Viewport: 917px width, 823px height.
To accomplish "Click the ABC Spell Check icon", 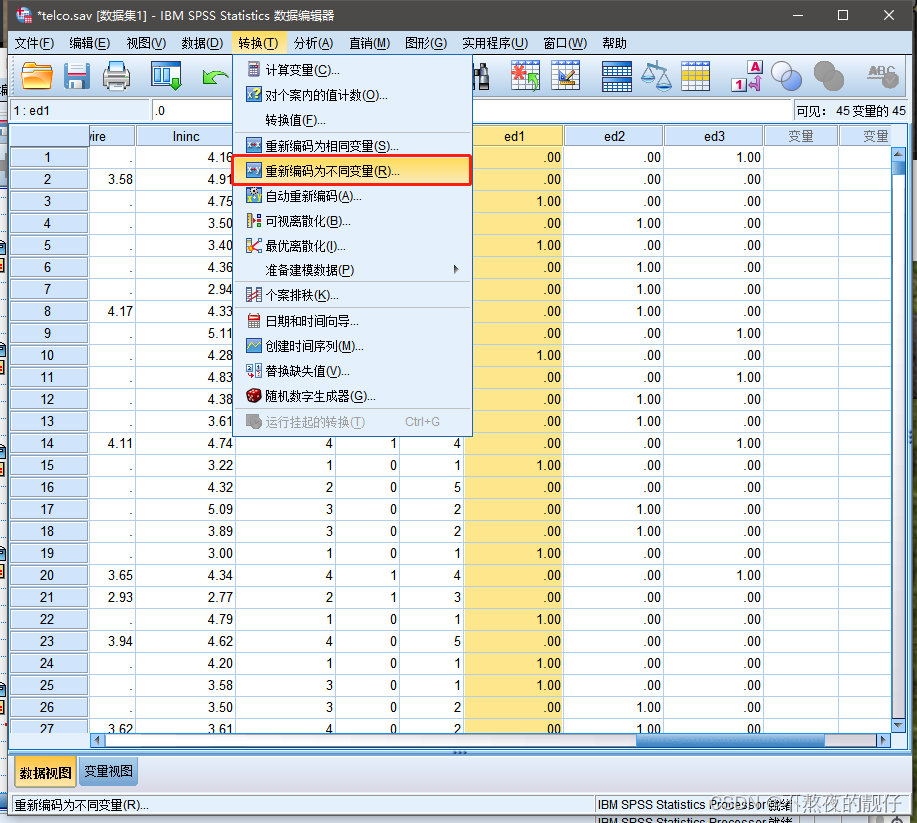I will pyautogui.click(x=882, y=76).
